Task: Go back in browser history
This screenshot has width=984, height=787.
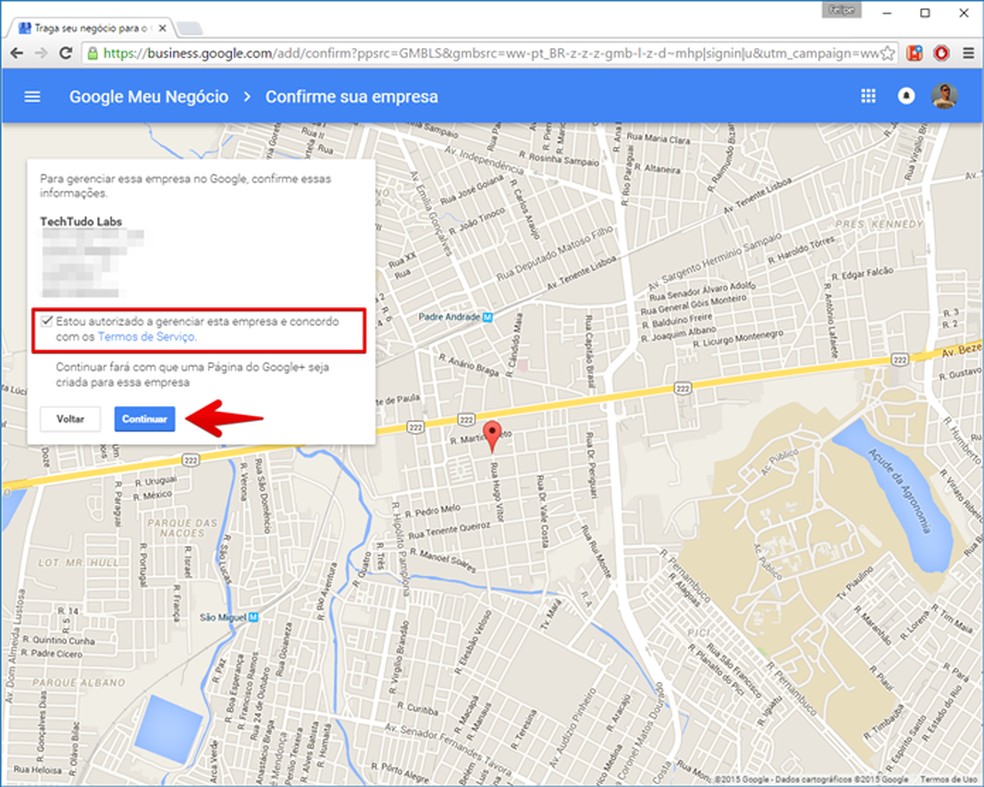Action: [x=17, y=53]
